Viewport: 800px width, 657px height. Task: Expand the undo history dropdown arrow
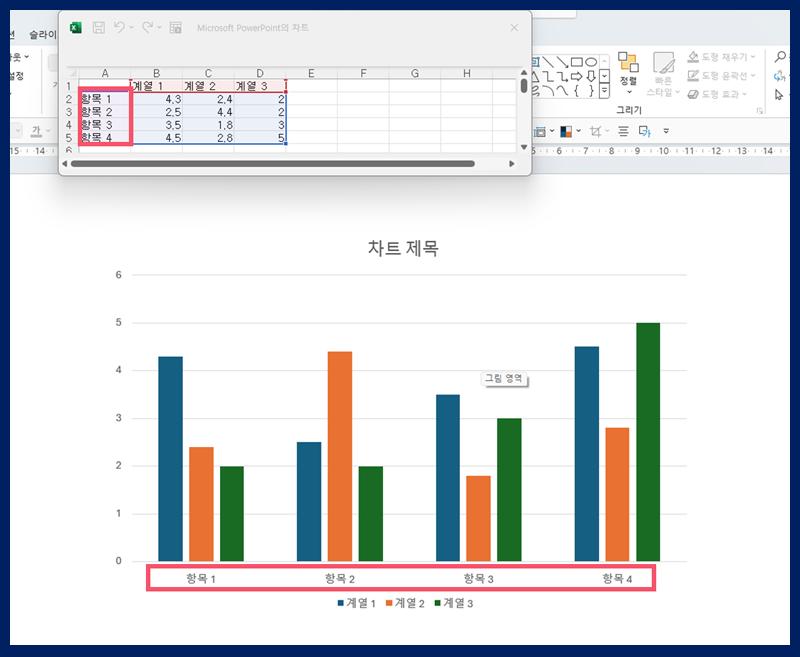(x=132, y=28)
